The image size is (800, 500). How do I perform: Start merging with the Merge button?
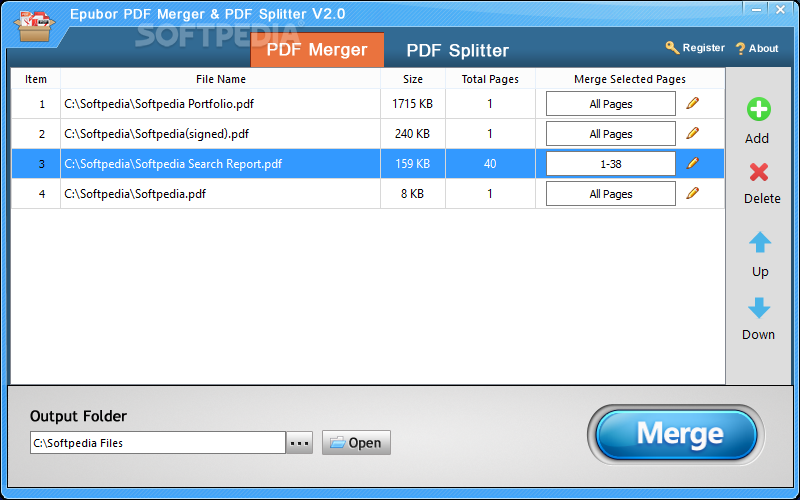pyautogui.click(x=676, y=435)
